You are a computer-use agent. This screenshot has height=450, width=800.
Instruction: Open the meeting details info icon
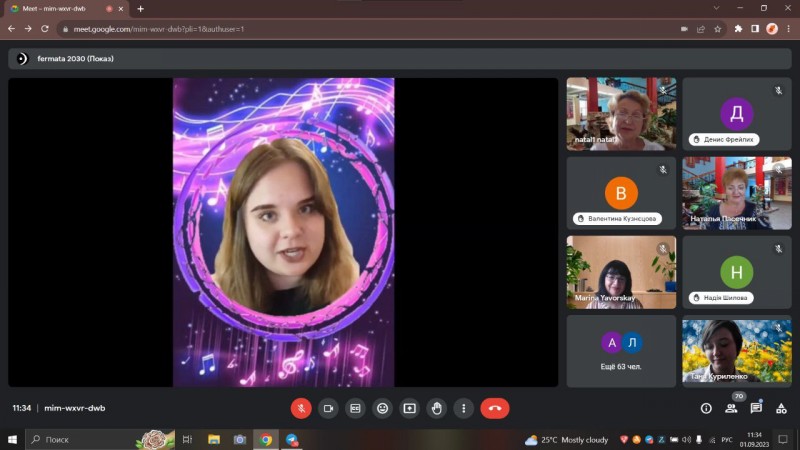[x=706, y=408]
